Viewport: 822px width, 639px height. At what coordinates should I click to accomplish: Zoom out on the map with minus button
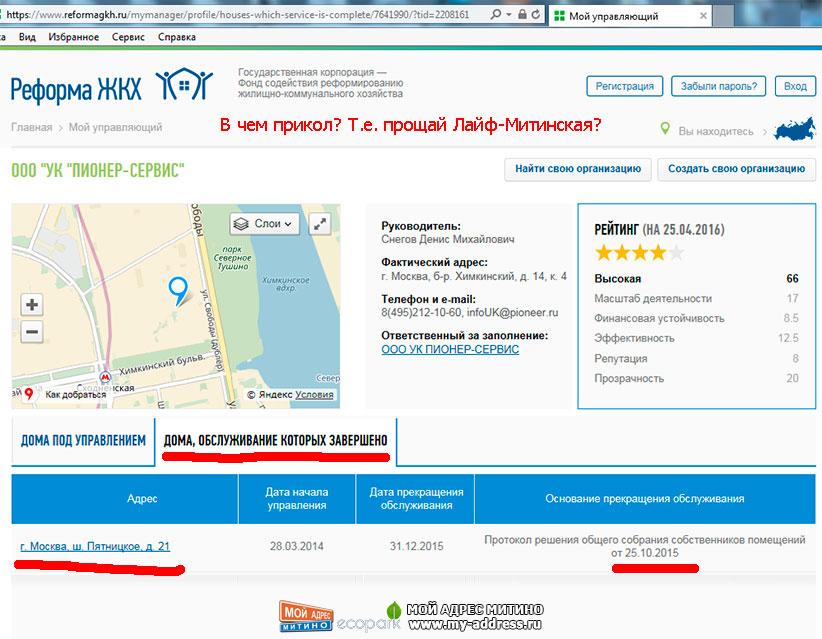point(31,332)
